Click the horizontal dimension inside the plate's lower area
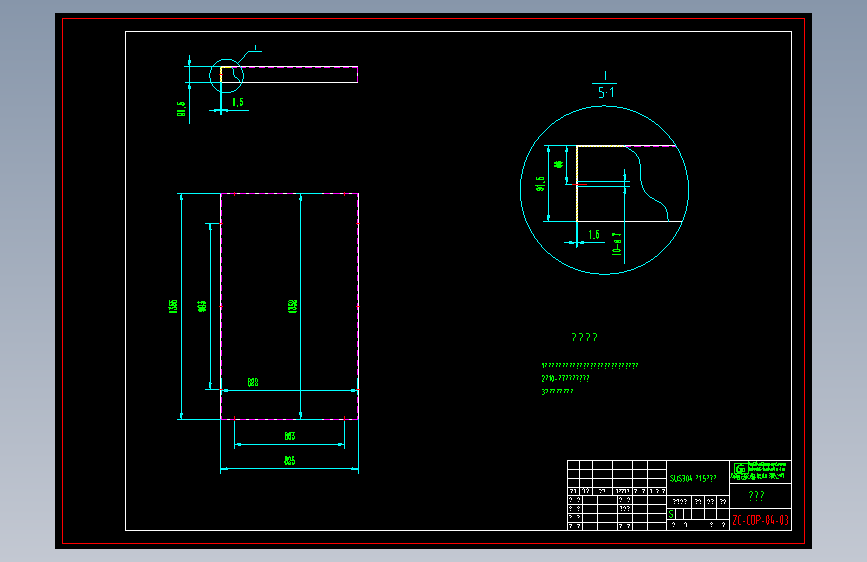The image size is (867, 562). point(253,382)
